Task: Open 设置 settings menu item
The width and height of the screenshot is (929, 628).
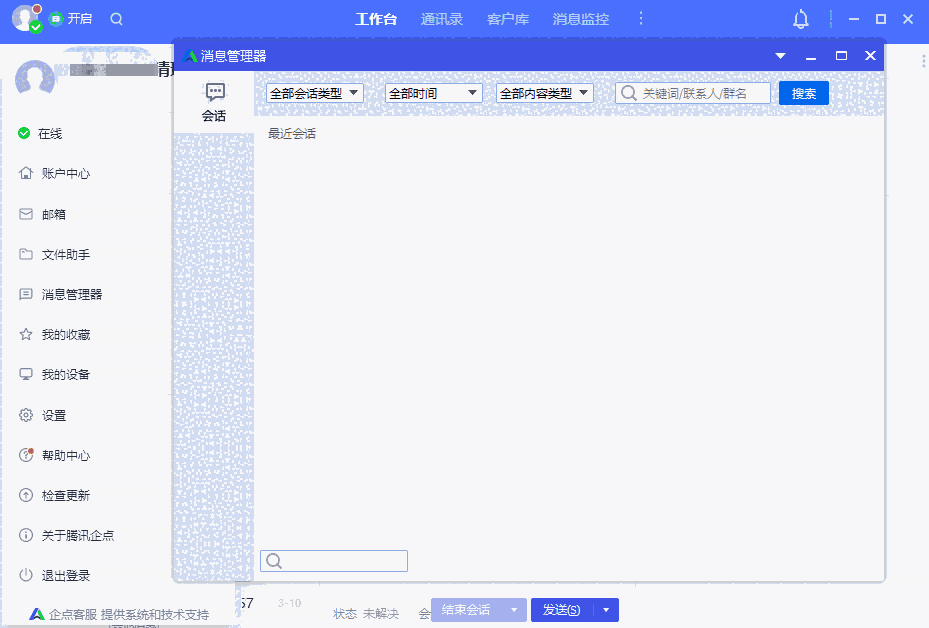Action: coord(53,415)
